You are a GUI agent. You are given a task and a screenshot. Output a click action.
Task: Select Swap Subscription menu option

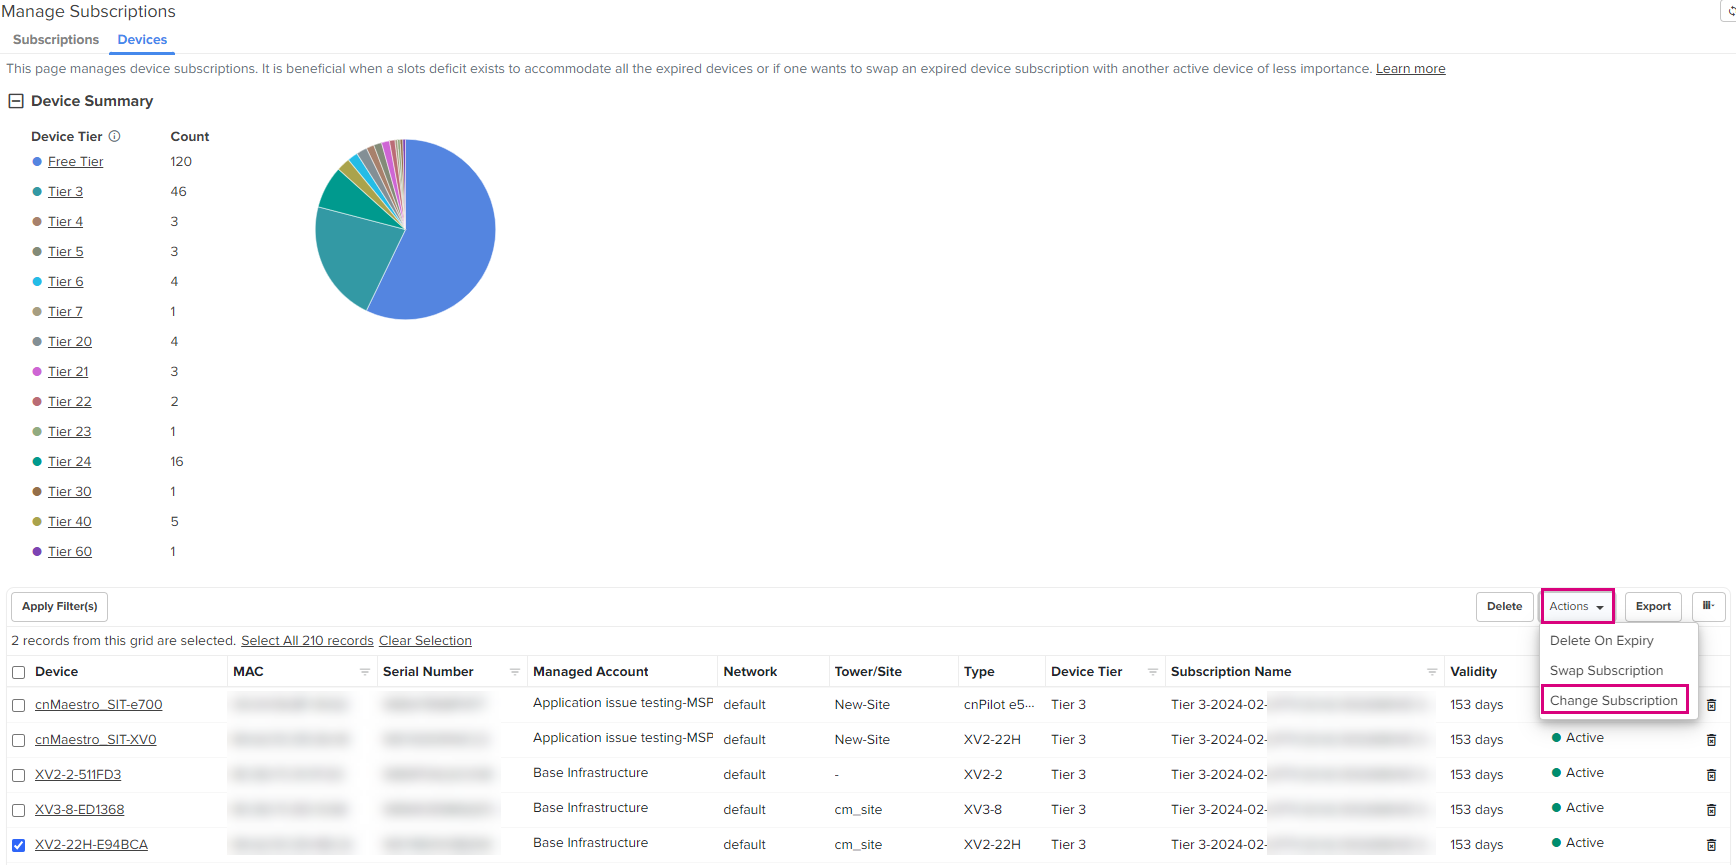(x=1606, y=670)
